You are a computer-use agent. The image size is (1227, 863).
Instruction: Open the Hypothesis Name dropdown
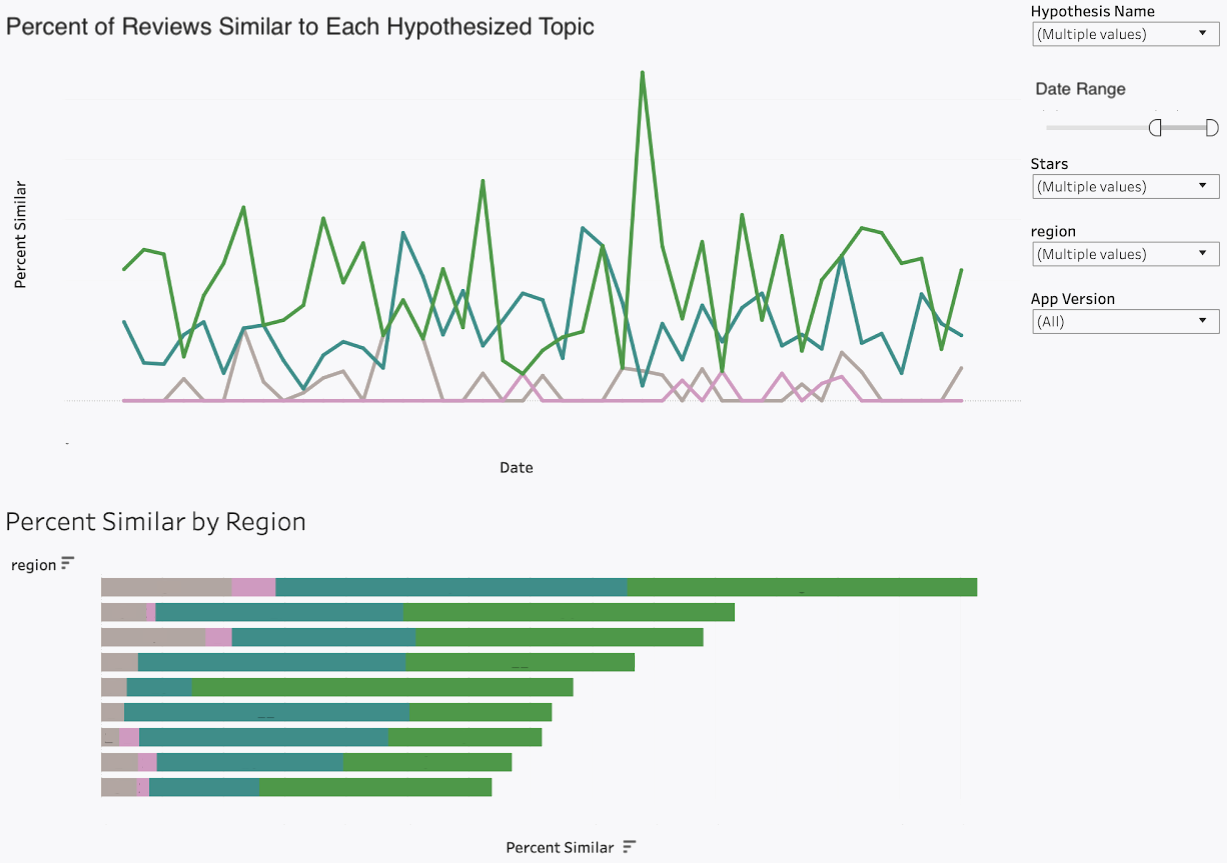pos(1124,34)
